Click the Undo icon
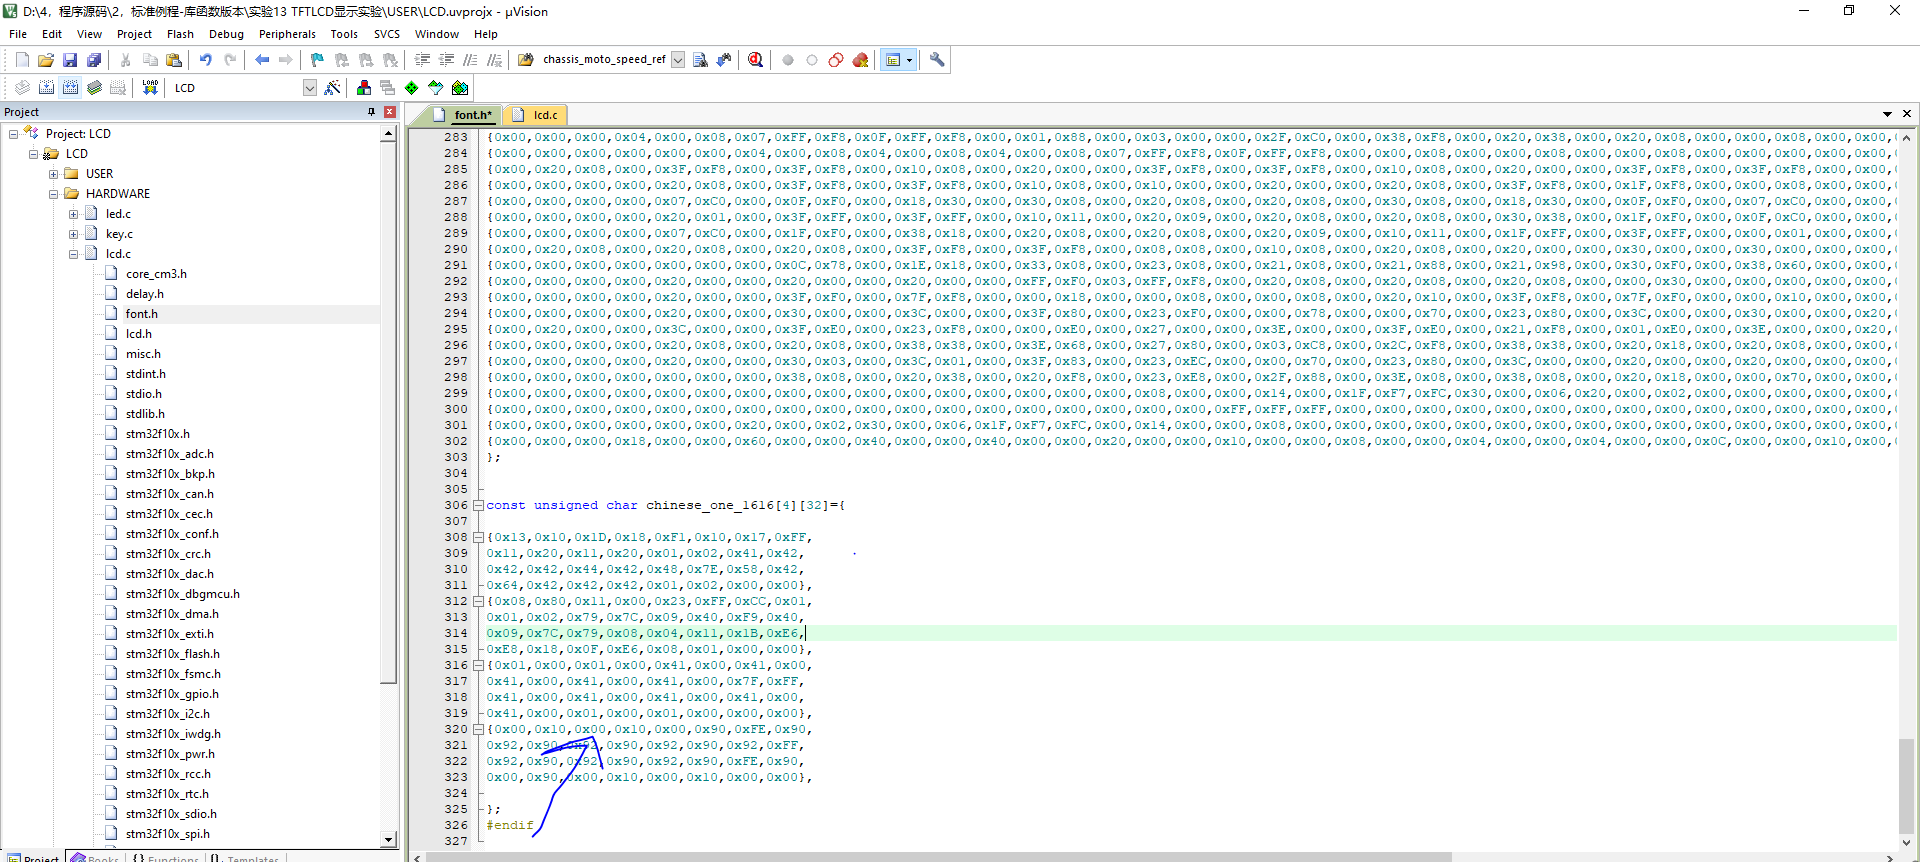1920x862 pixels. (x=205, y=60)
